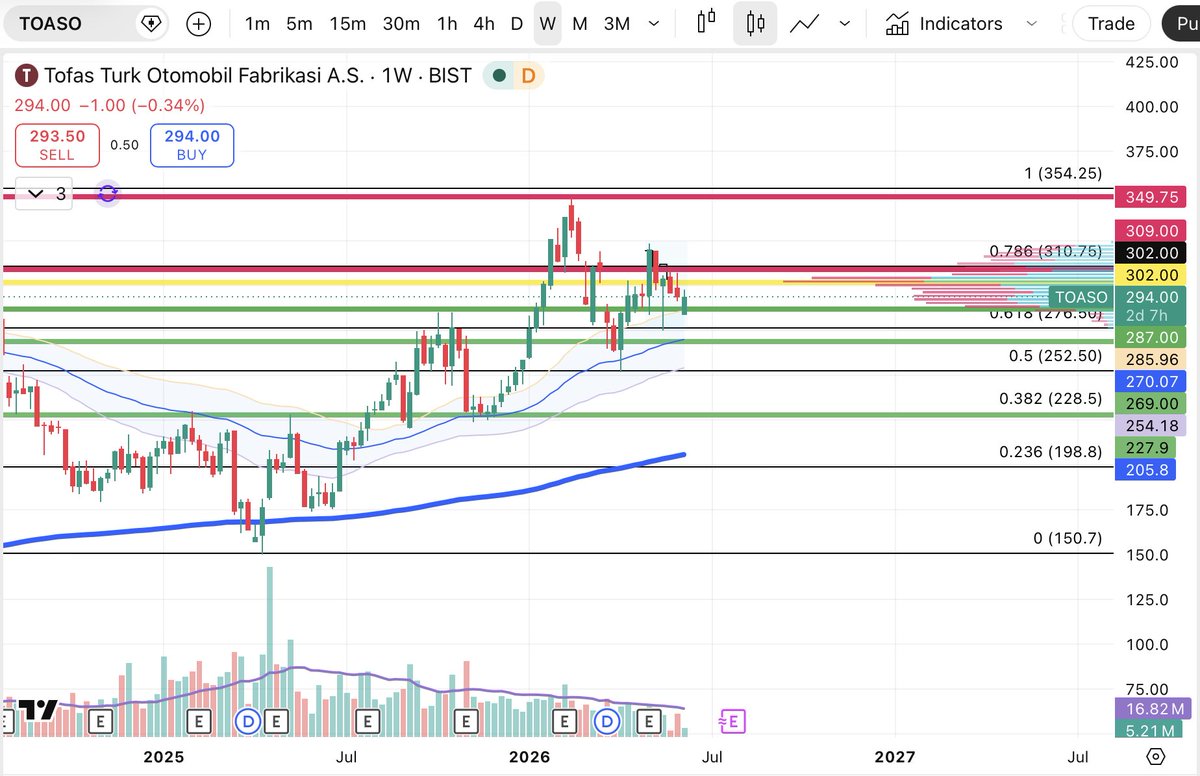The height and width of the screenshot is (776, 1200).
Task: Choose the line chart style icon
Action: [805, 24]
